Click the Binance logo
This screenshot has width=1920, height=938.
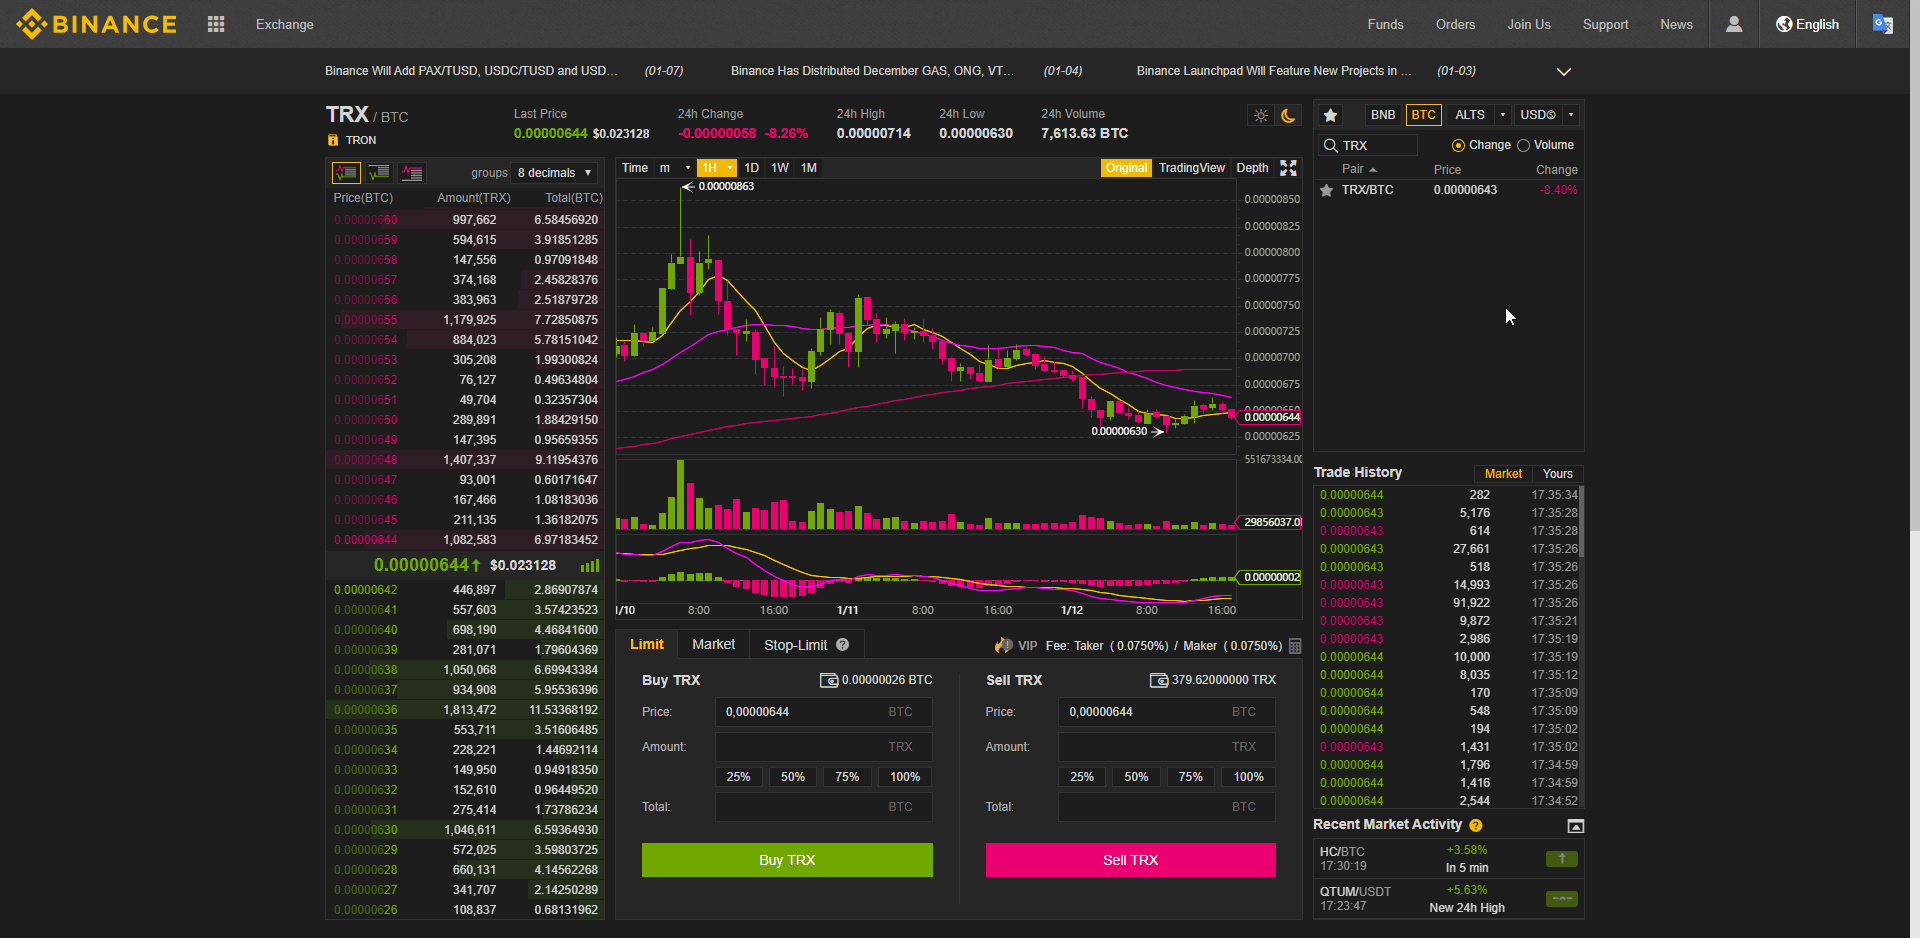click(97, 24)
